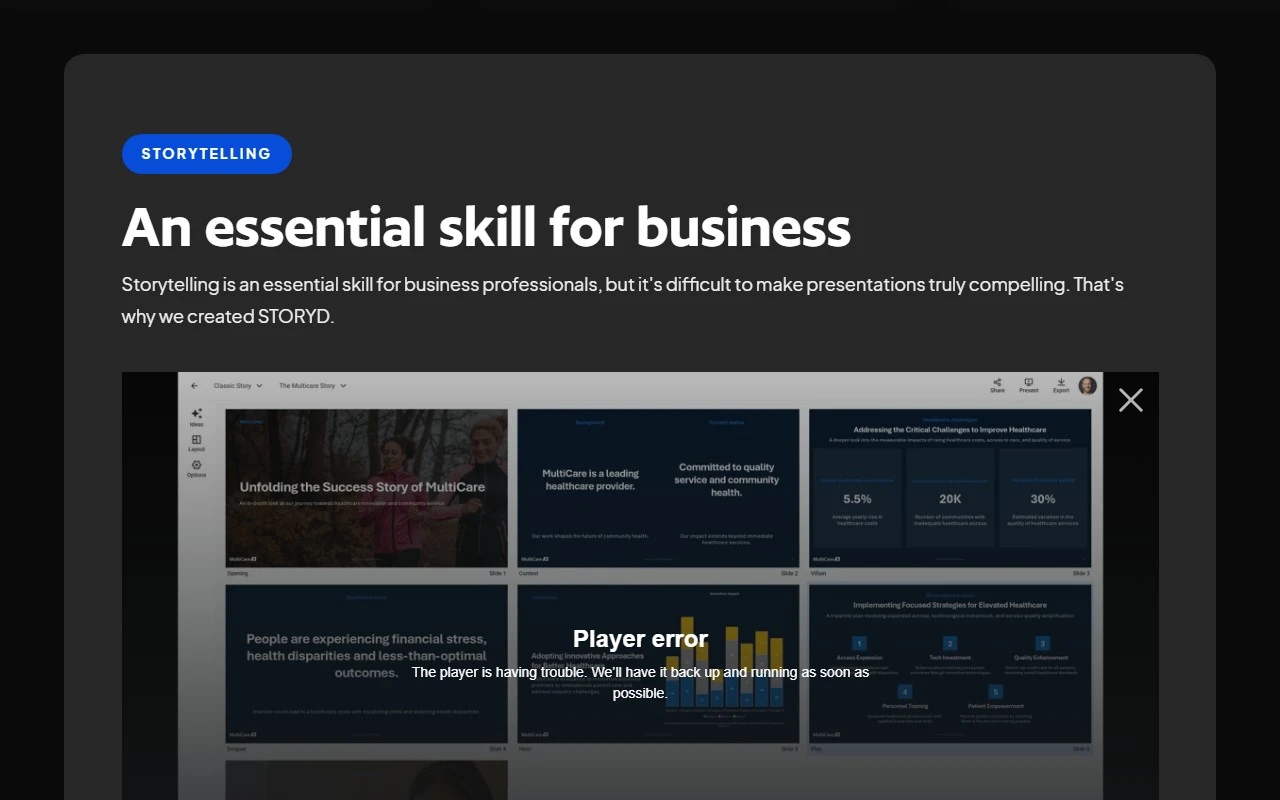Click the Present icon
The width and height of the screenshot is (1280, 800).
point(1029,385)
